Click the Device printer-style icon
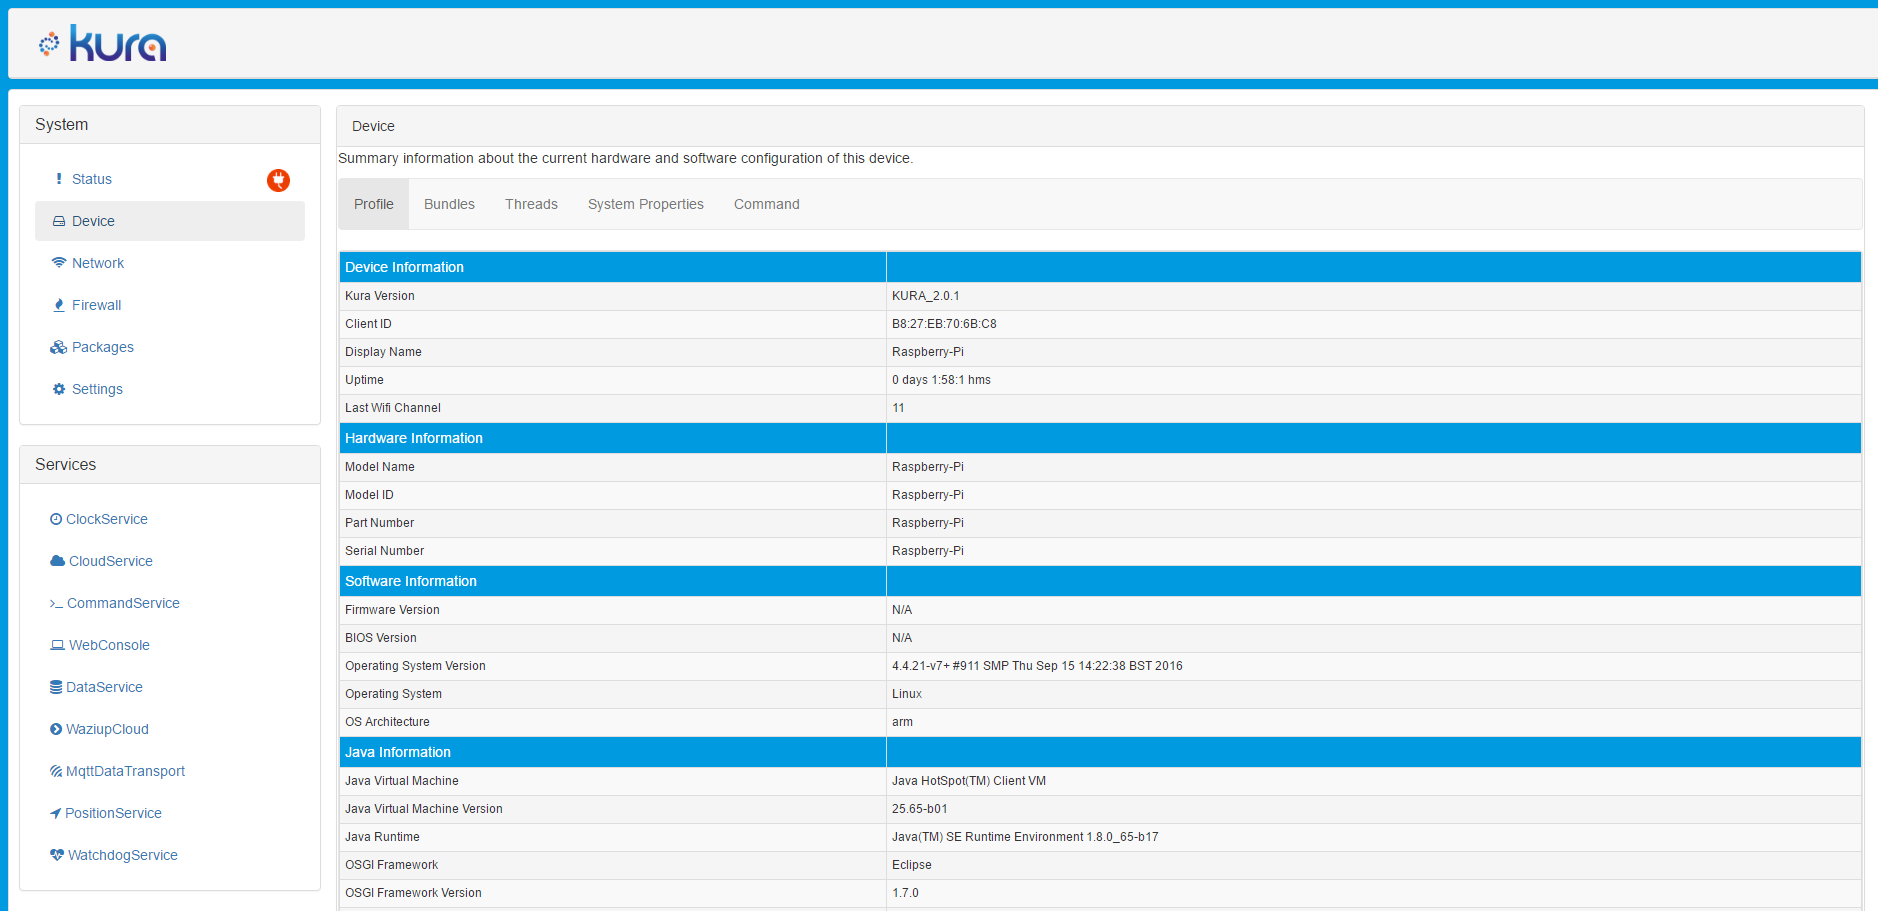Viewport: 1878px width, 911px height. [x=59, y=221]
